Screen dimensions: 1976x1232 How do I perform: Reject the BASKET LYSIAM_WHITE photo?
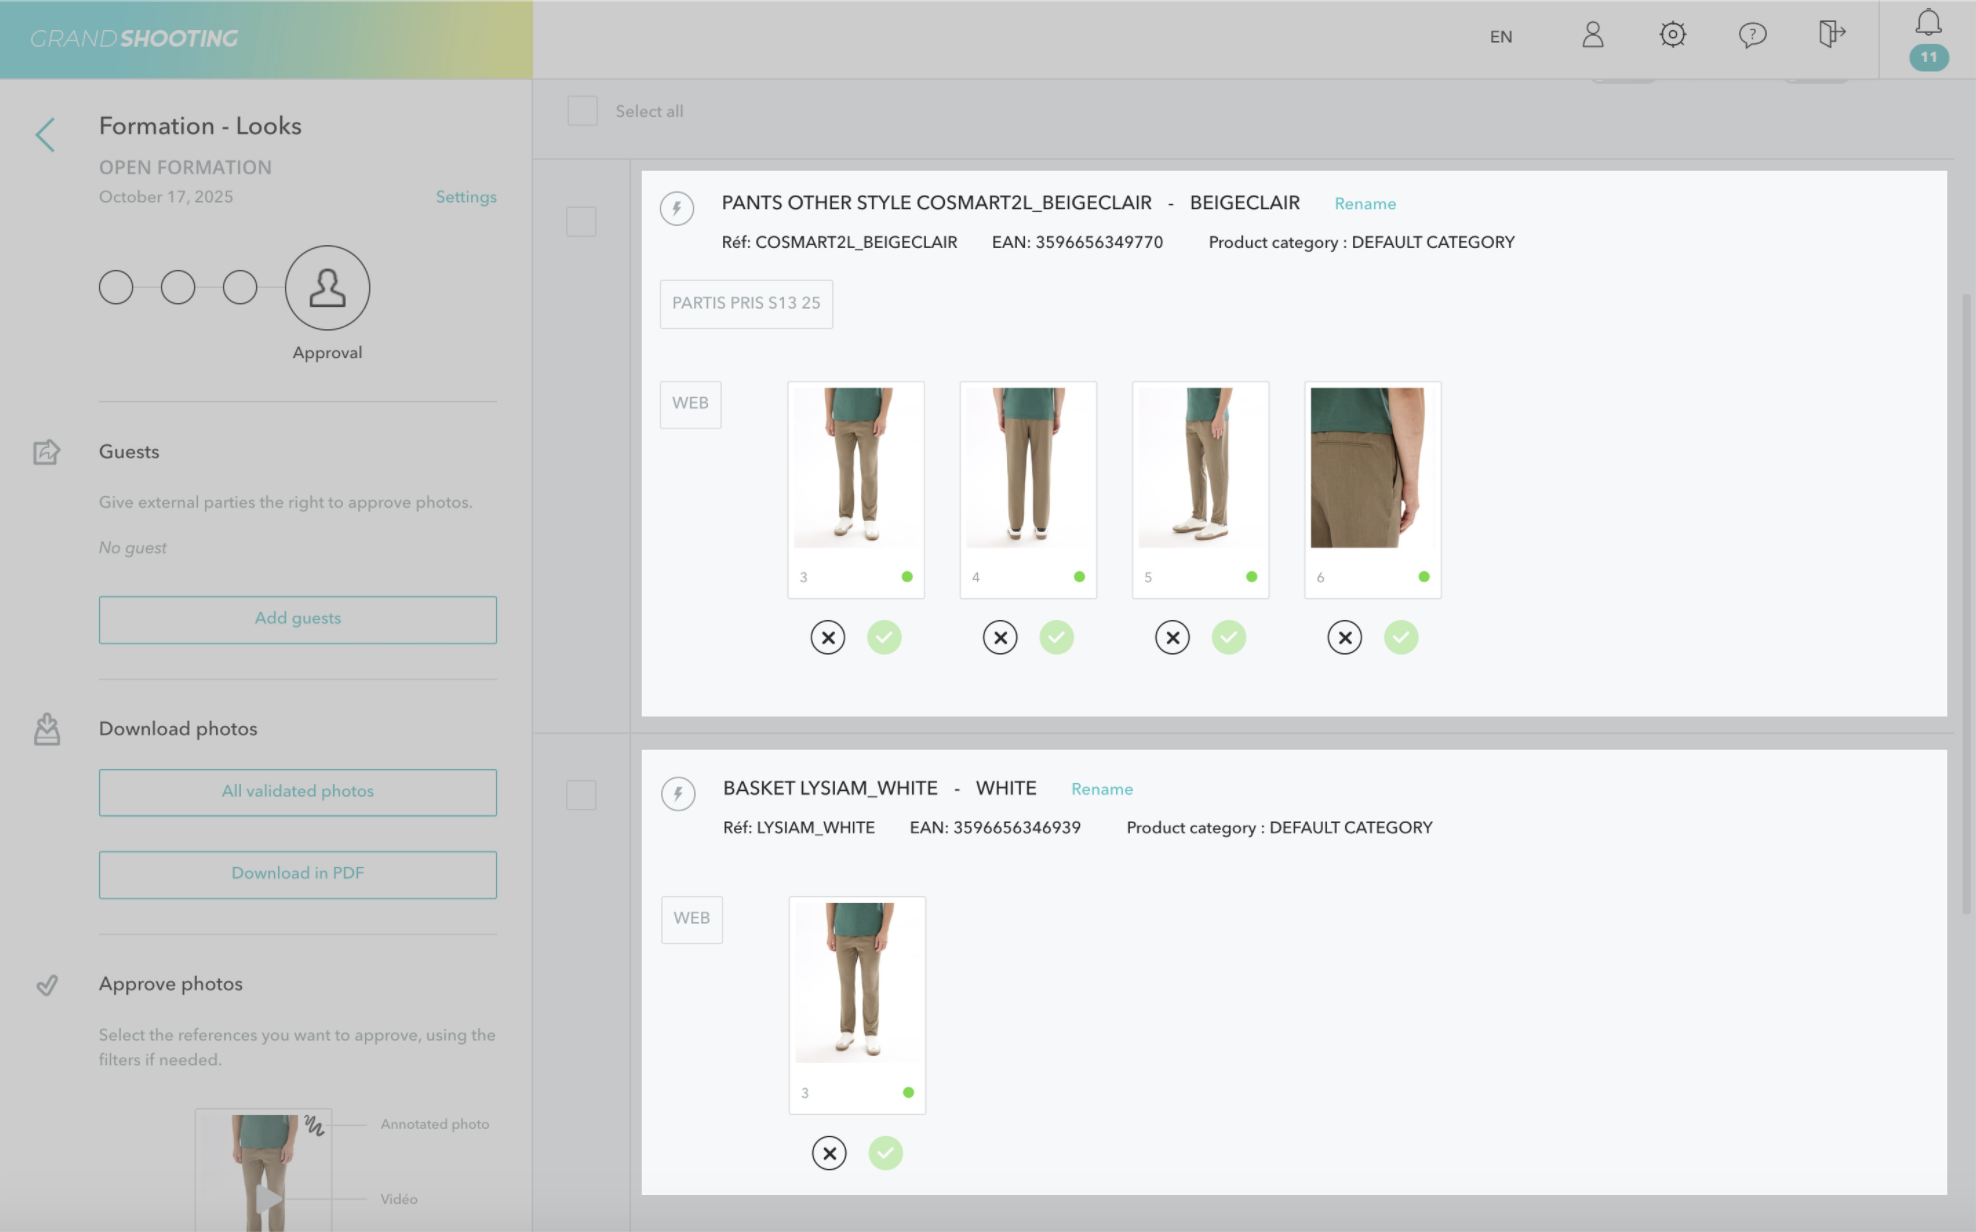point(829,1153)
